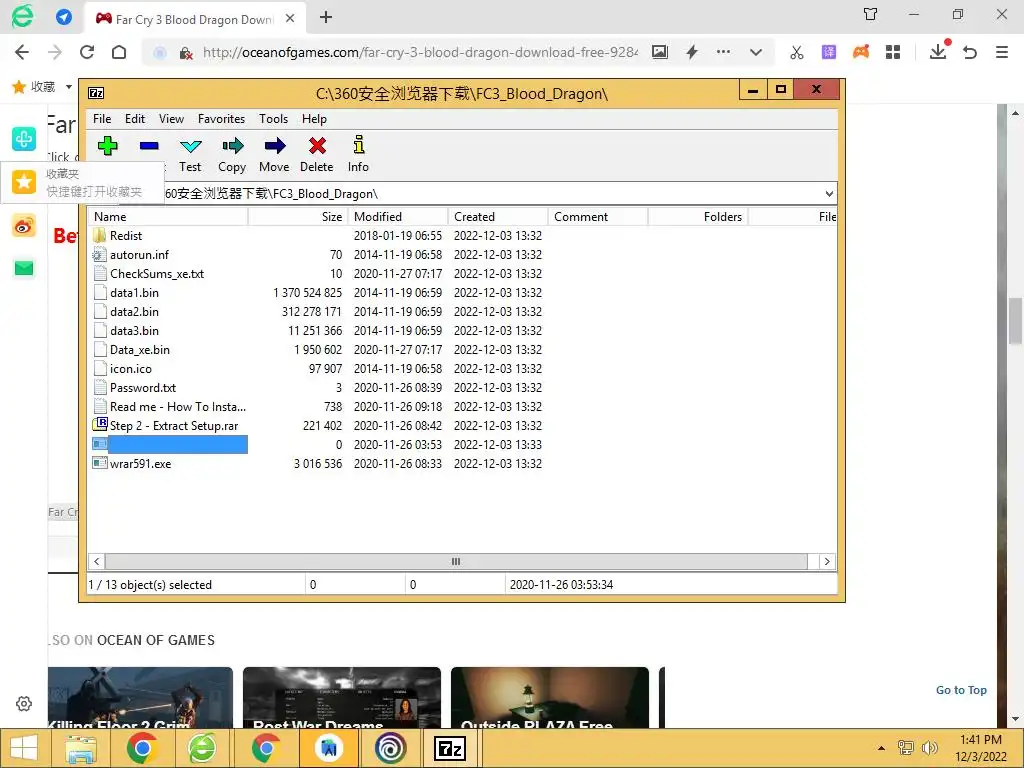
Task: Show hidden system tray icons
Action: pyautogui.click(x=881, y=748)
